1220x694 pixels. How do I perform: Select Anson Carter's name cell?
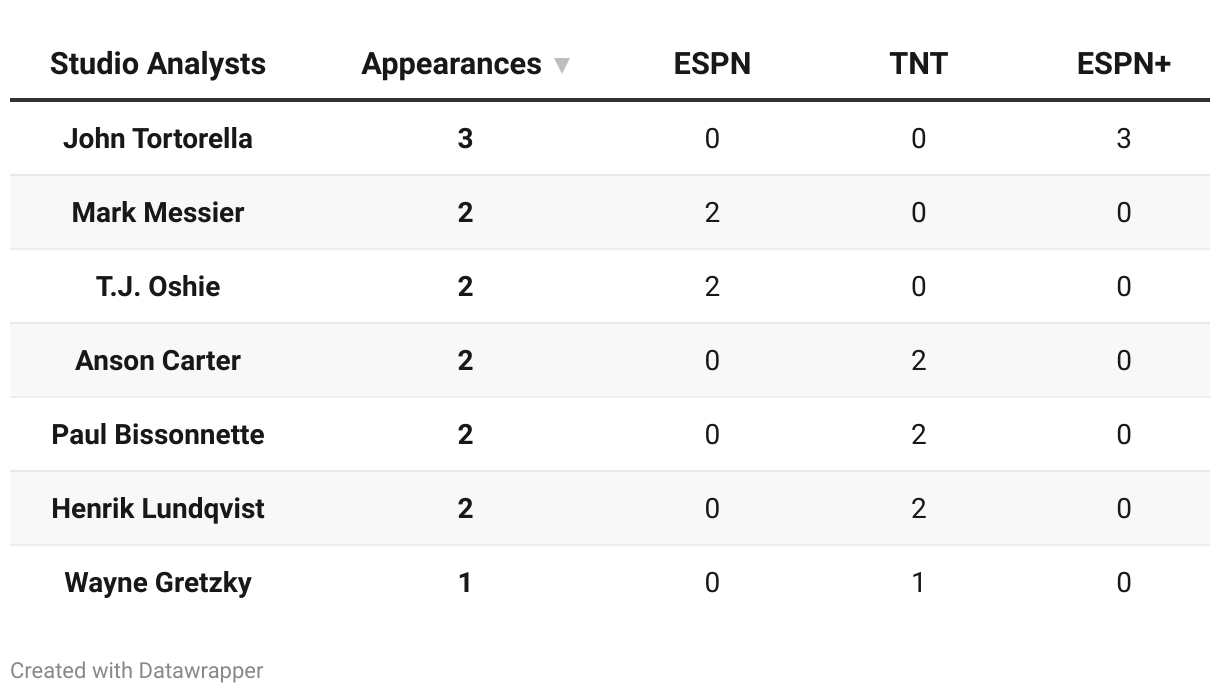tap(158, 360)
